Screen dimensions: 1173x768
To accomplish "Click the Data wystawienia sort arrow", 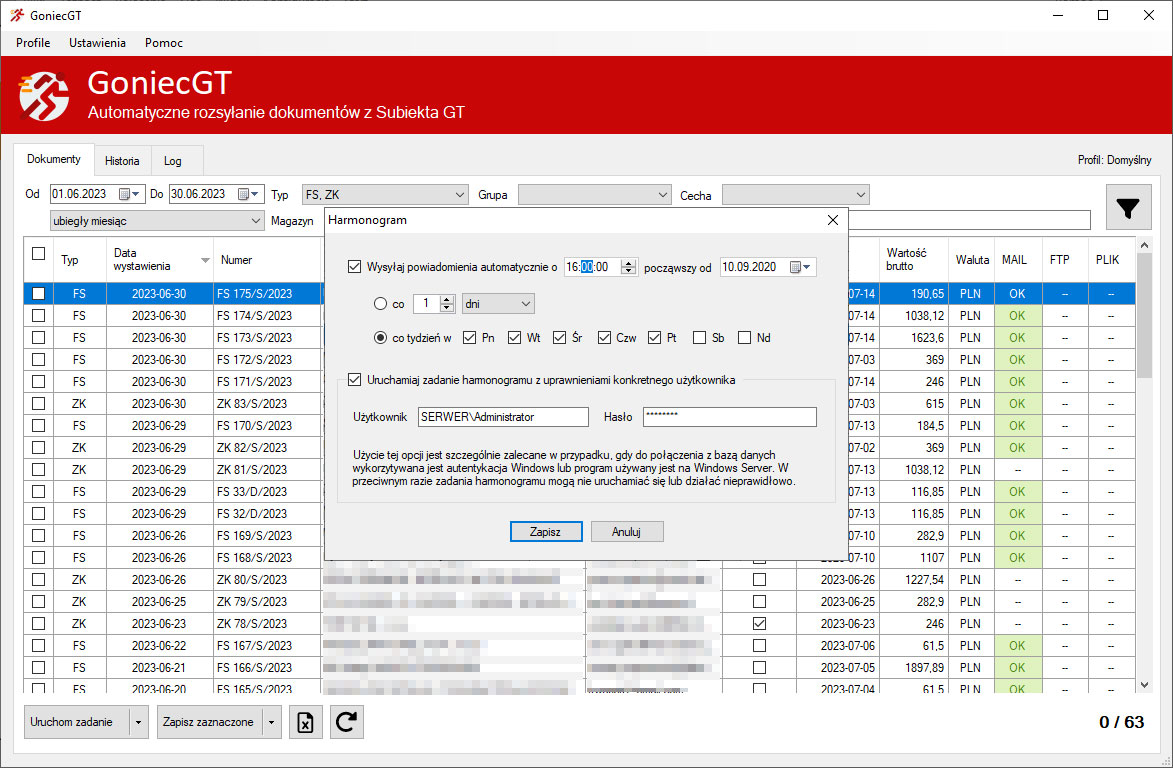I will 205,260.
